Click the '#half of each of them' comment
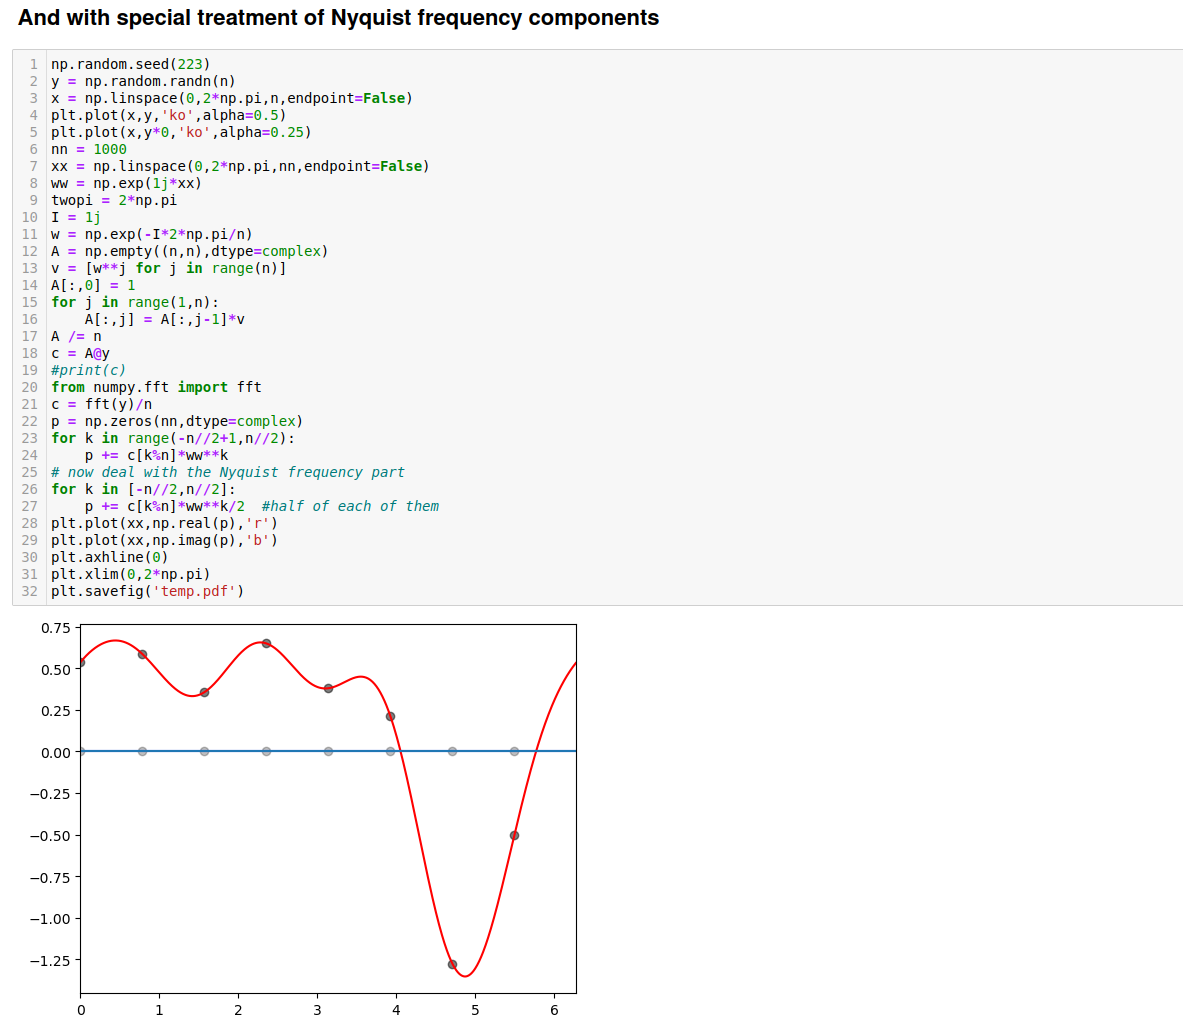 coord(350,506)
